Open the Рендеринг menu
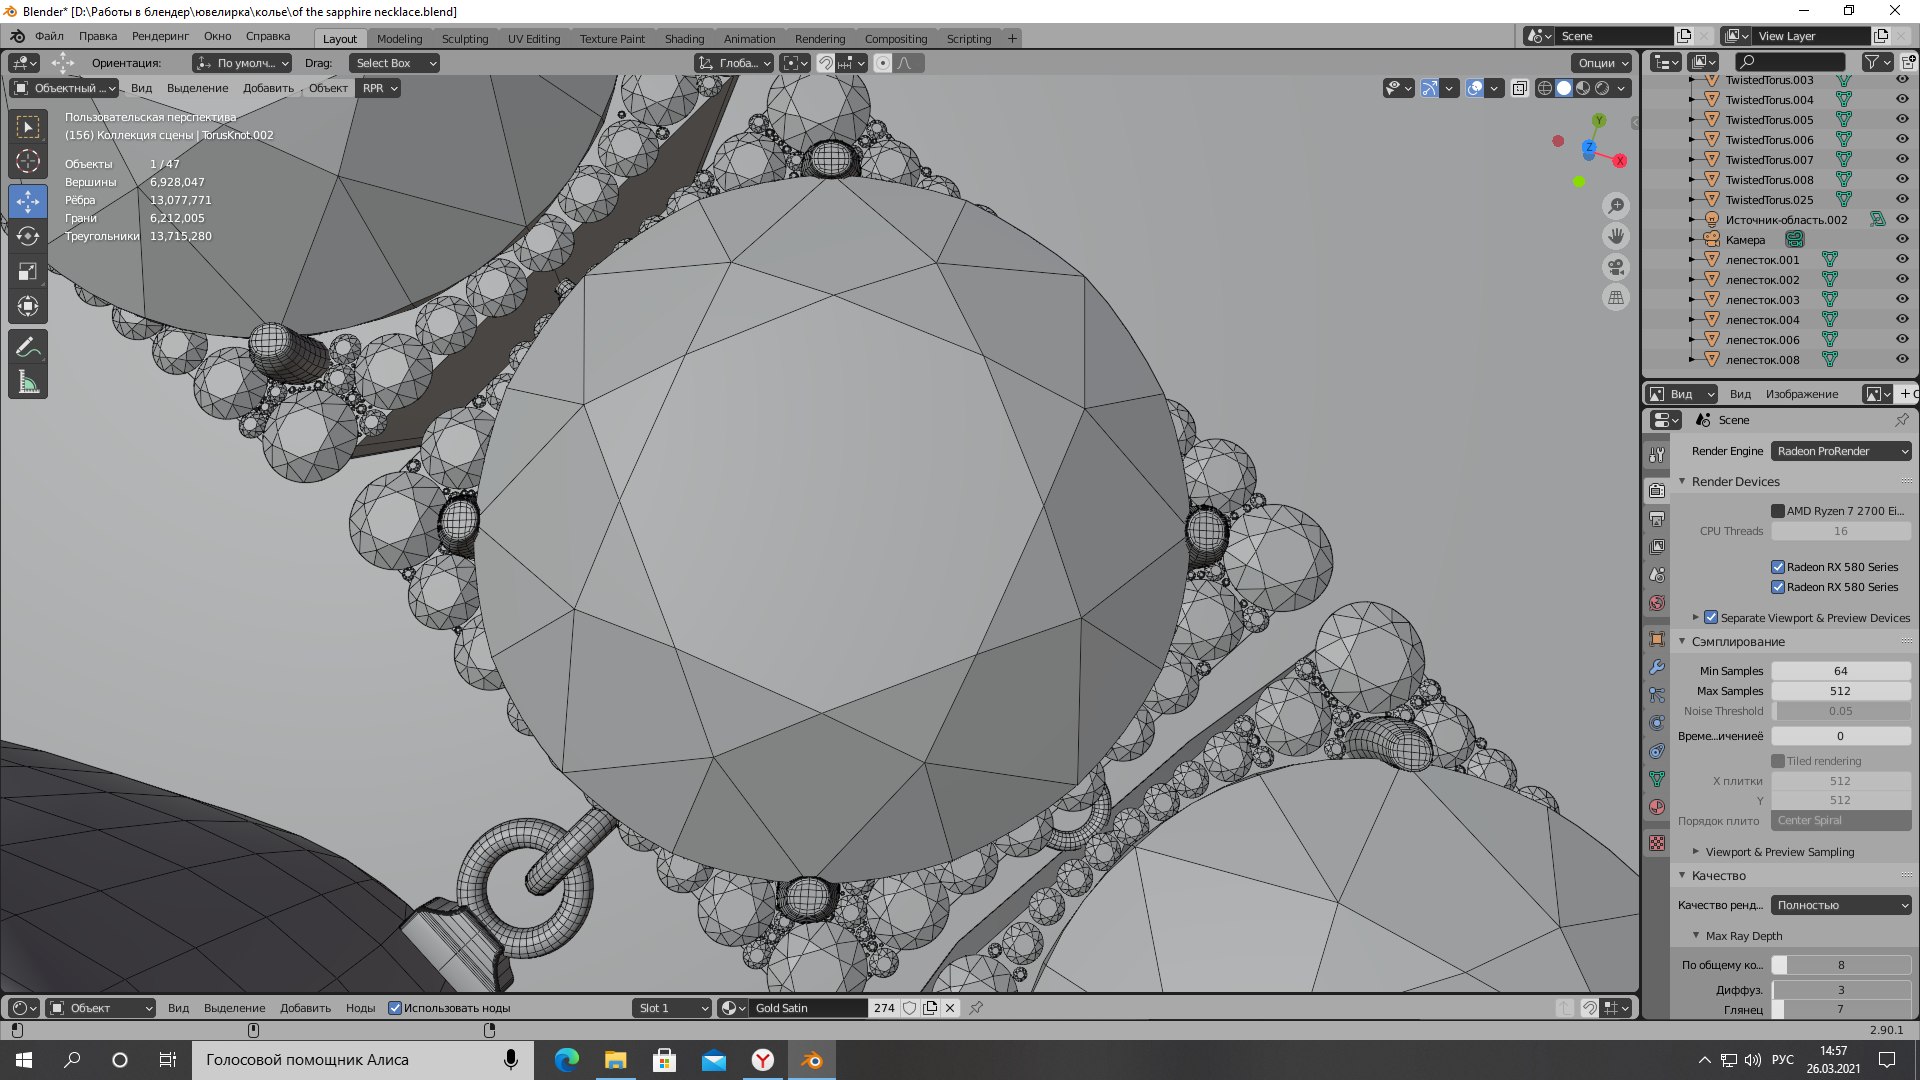 [x=160, y=36]
